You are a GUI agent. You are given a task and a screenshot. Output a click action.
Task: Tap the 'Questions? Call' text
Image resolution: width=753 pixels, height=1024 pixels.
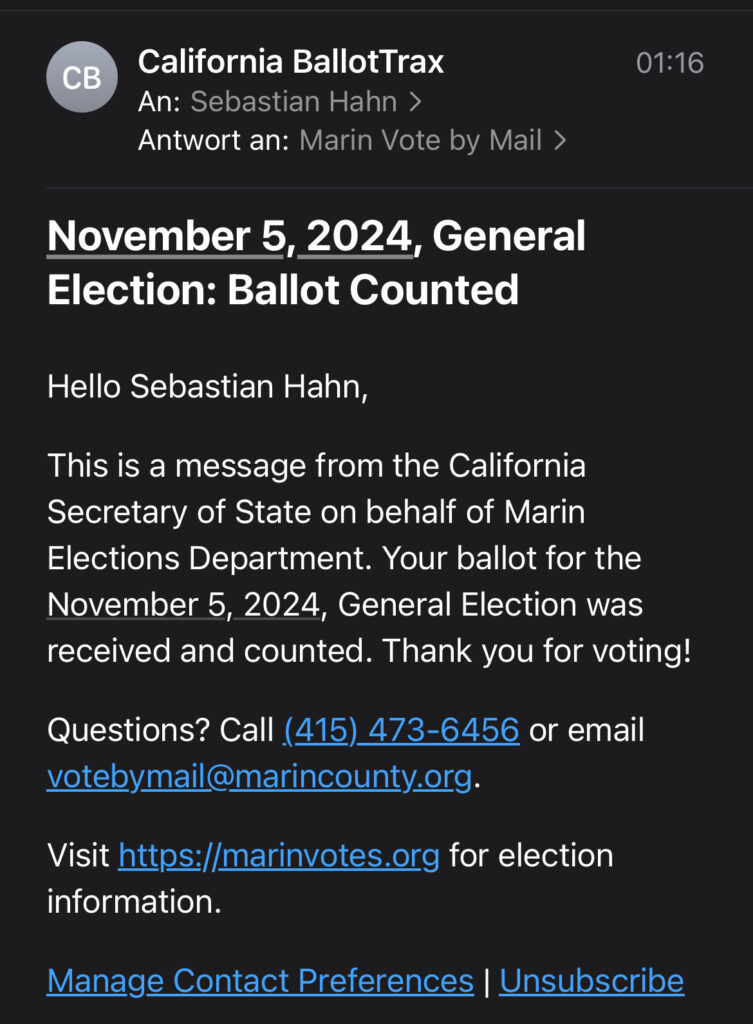pos(160,730)
